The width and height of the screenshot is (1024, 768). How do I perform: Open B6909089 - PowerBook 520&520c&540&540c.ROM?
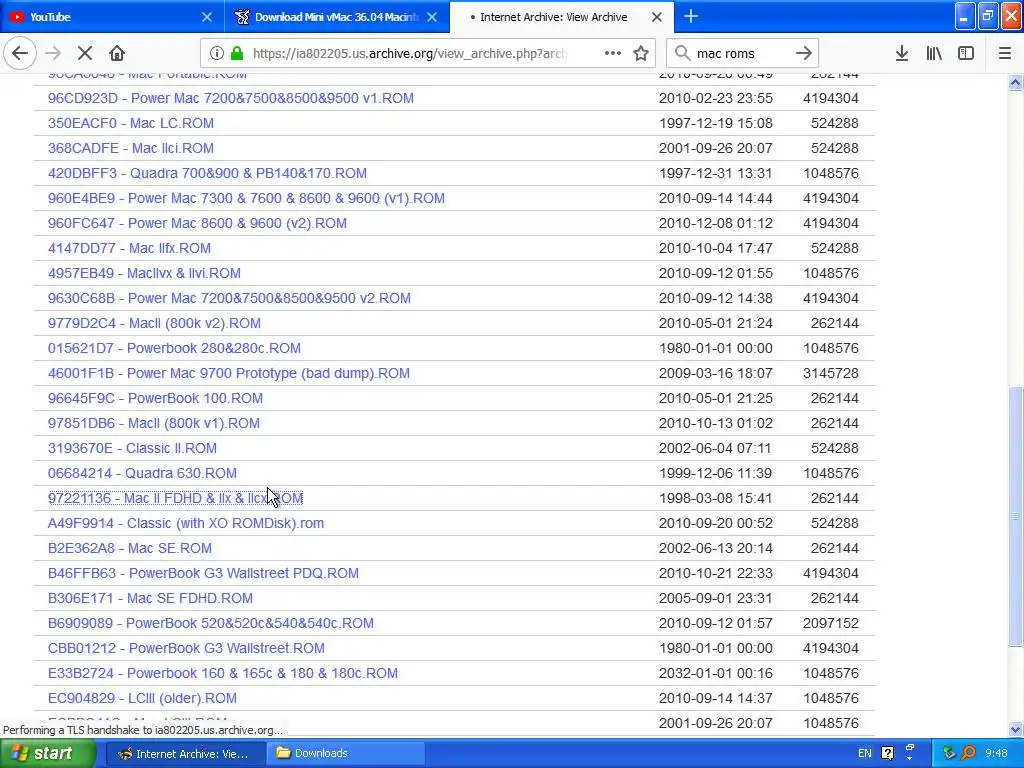tap(211, 623)
